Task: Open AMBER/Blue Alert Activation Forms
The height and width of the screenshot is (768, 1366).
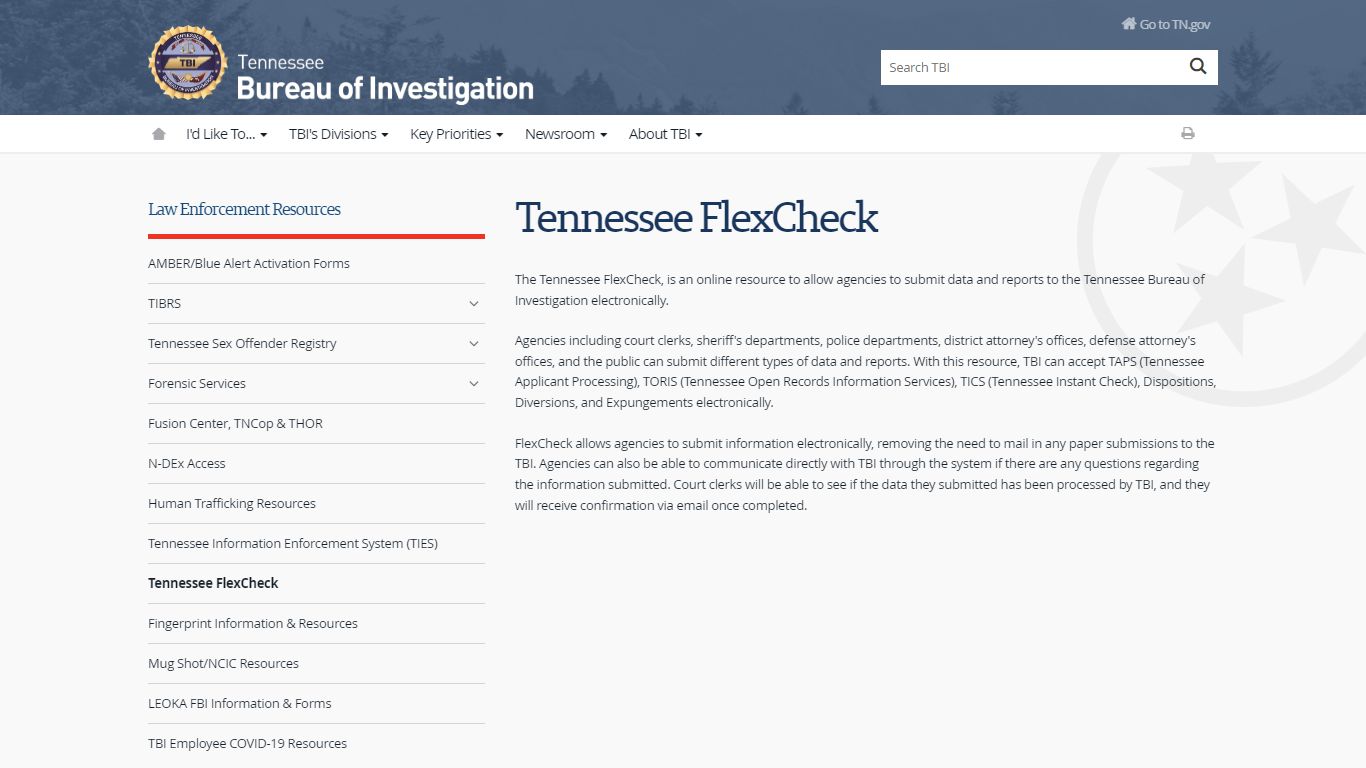Action: (x=249, y=264)
